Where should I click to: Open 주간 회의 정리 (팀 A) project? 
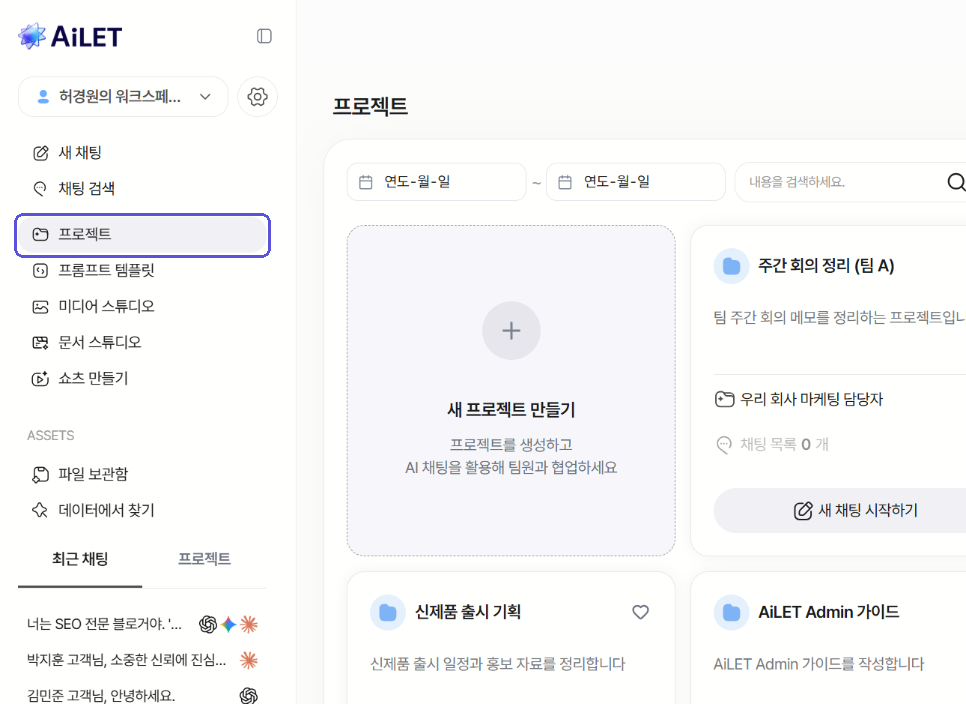[826, 266]
